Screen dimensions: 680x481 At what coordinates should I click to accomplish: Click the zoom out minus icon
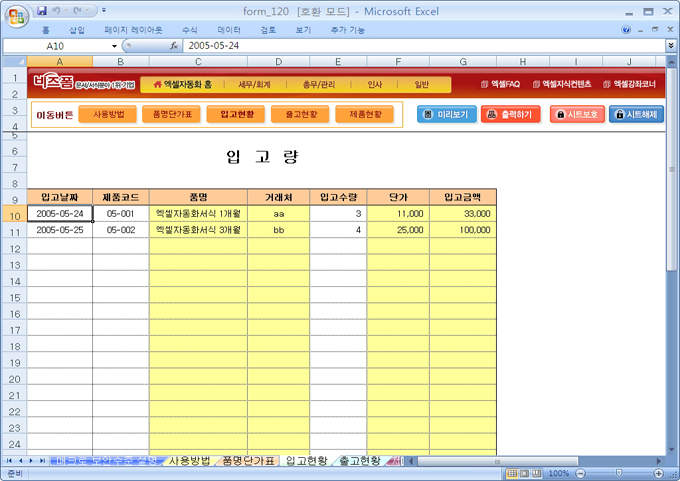click(x=579, y=473)
